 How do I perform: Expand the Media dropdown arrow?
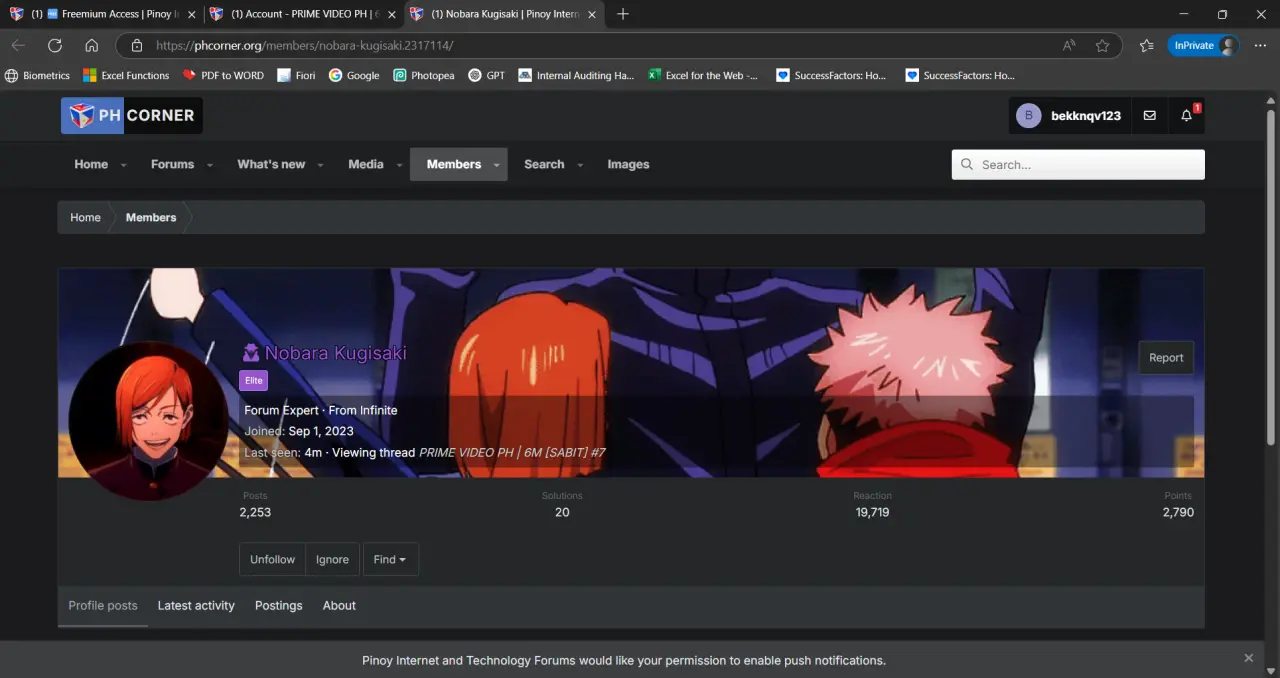399,165
